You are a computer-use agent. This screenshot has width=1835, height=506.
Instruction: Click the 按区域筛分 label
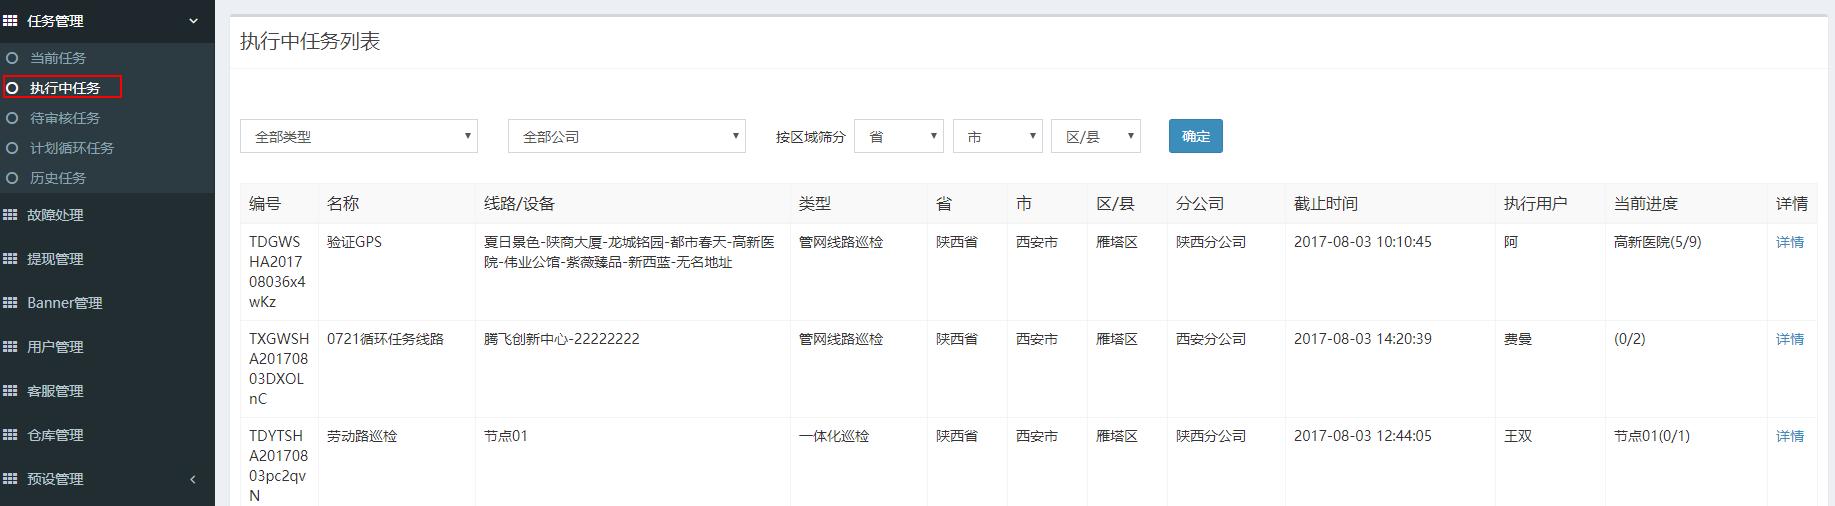tap(811, 137)
